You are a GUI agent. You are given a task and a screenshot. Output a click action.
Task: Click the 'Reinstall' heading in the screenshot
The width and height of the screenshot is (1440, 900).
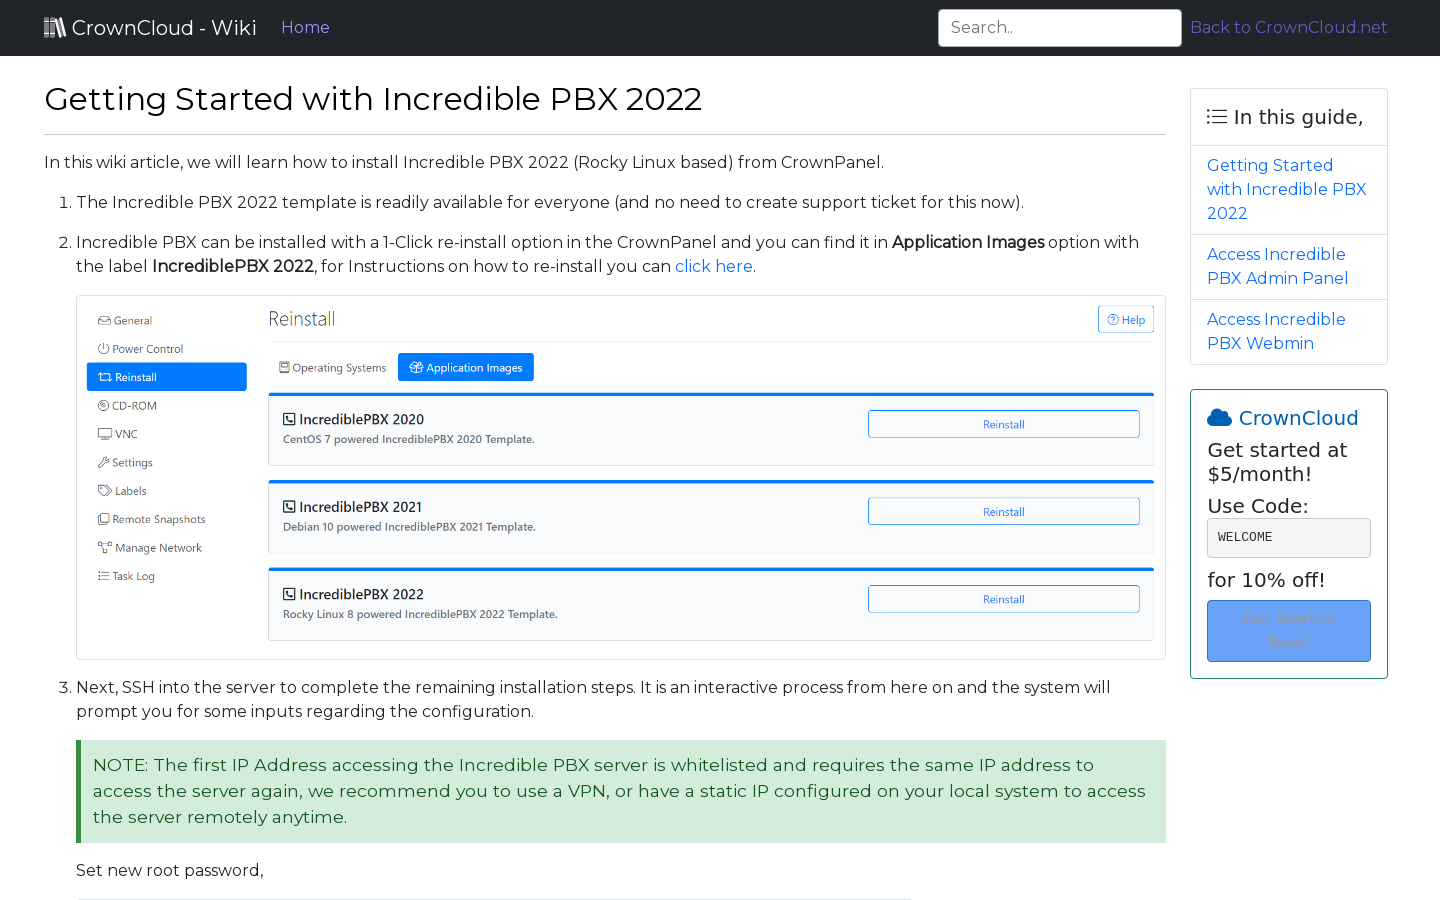[302, 319]
